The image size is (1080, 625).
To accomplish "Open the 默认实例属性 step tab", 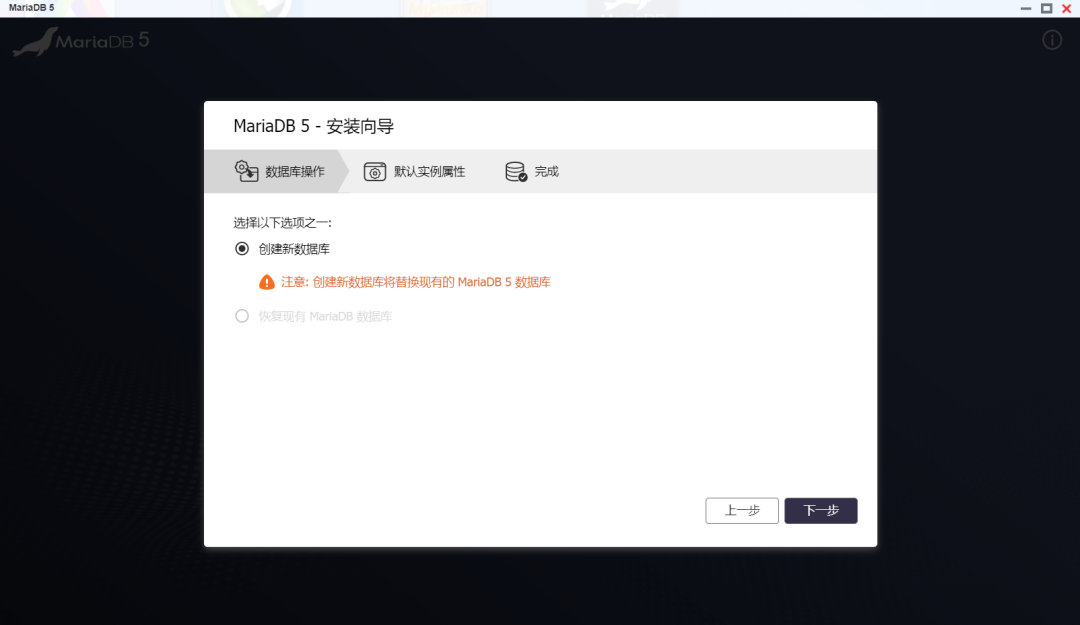I will click(x=415, y=172).
